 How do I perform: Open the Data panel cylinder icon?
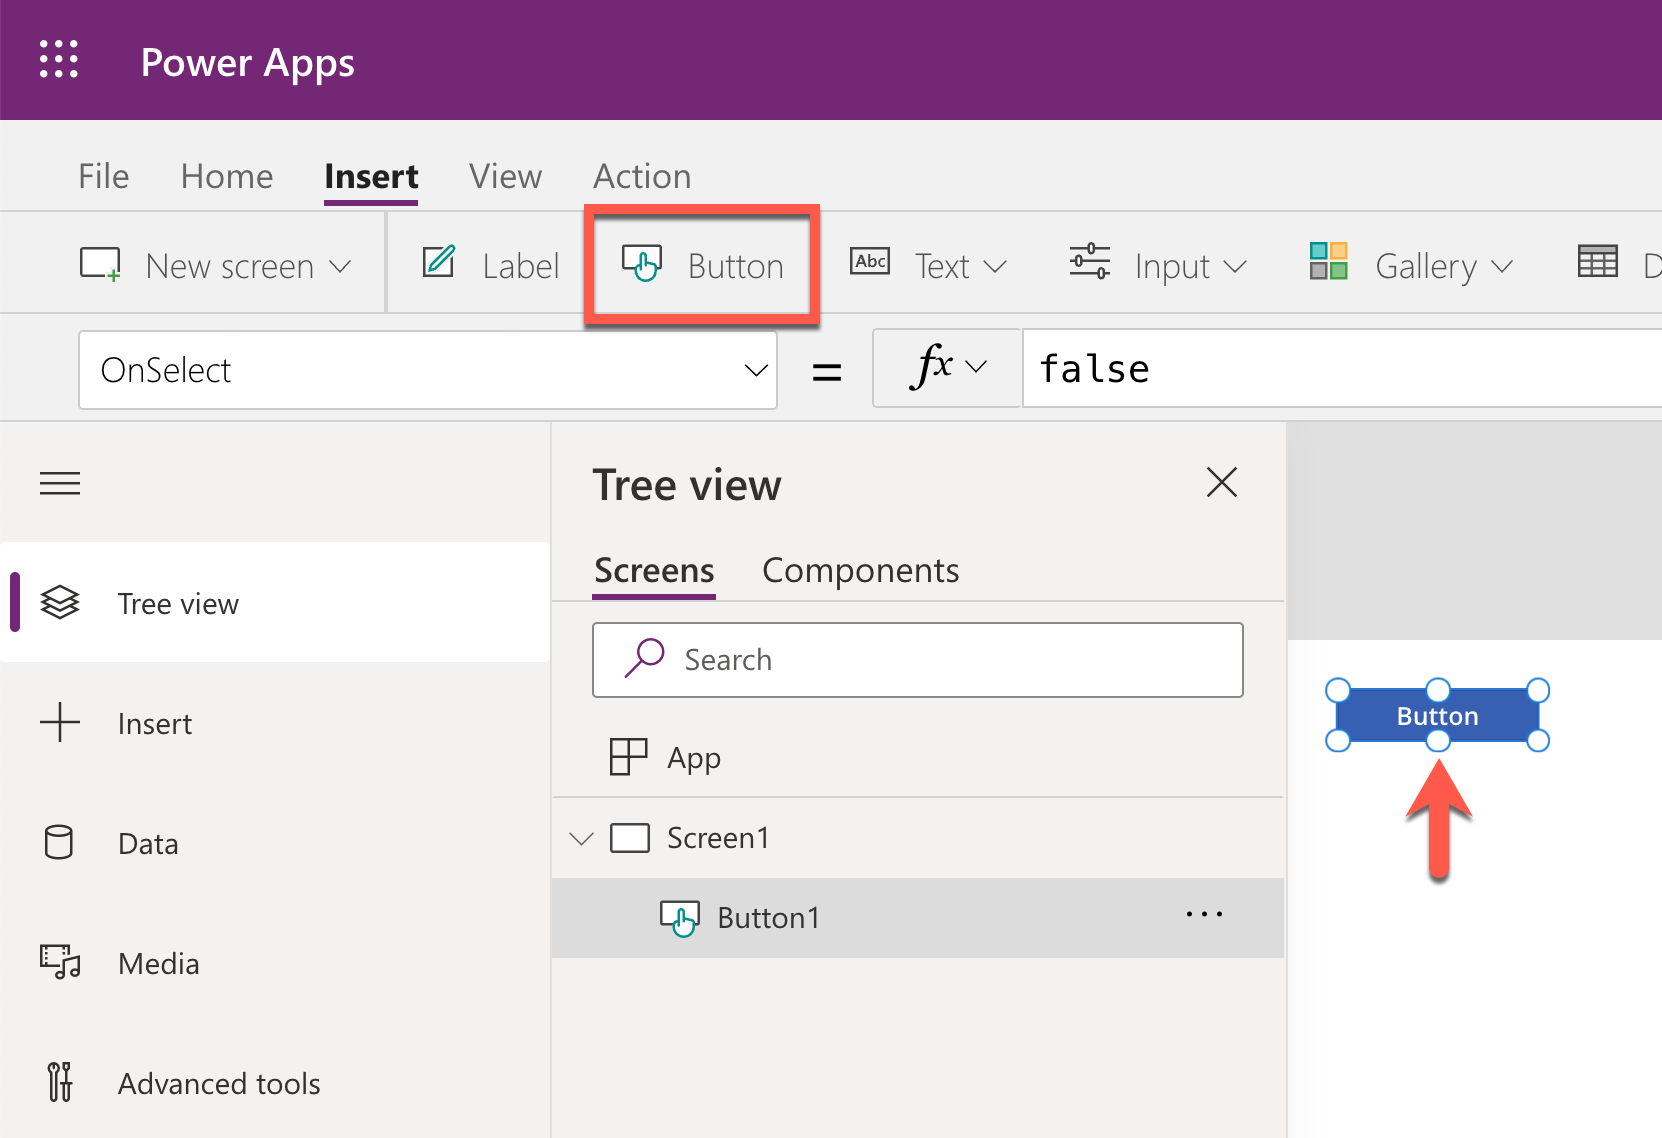coord(59,843)
